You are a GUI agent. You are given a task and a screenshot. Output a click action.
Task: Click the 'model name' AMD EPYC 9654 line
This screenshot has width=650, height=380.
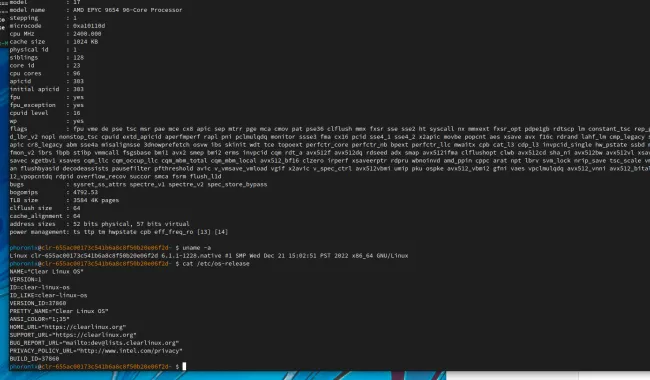(x=96, y=10)
